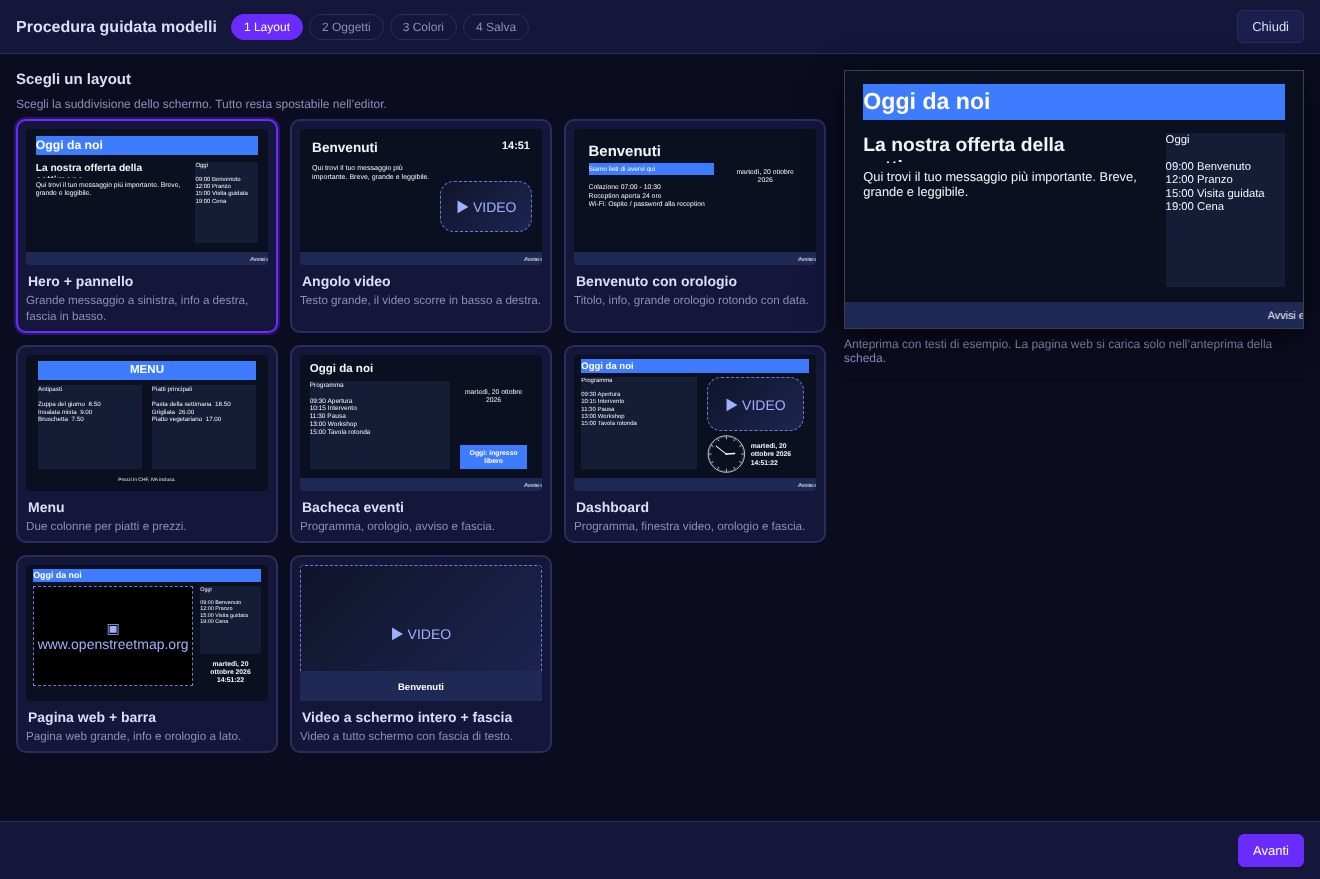1320x879 pixels.
Task: Jump to step 4 Salva
Action: coord(496,27)
